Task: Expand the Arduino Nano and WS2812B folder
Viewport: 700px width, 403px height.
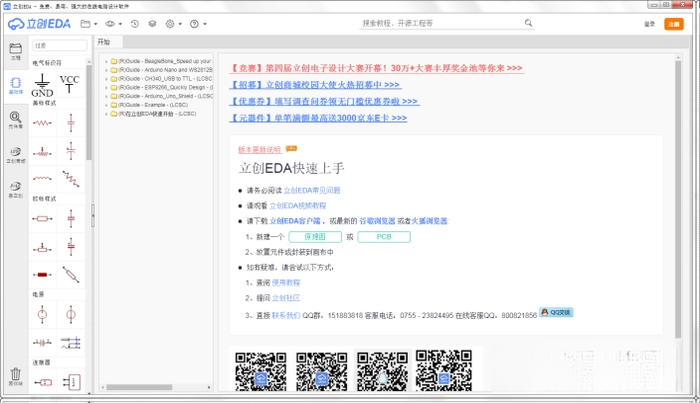Action: 106,70
